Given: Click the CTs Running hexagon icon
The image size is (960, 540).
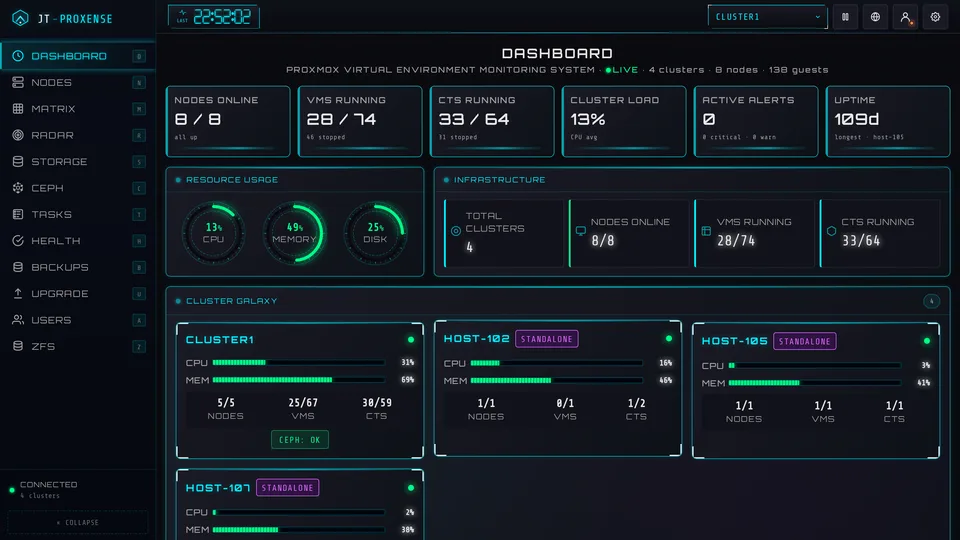Looking at the screenshot, I should tap(831, 231).
